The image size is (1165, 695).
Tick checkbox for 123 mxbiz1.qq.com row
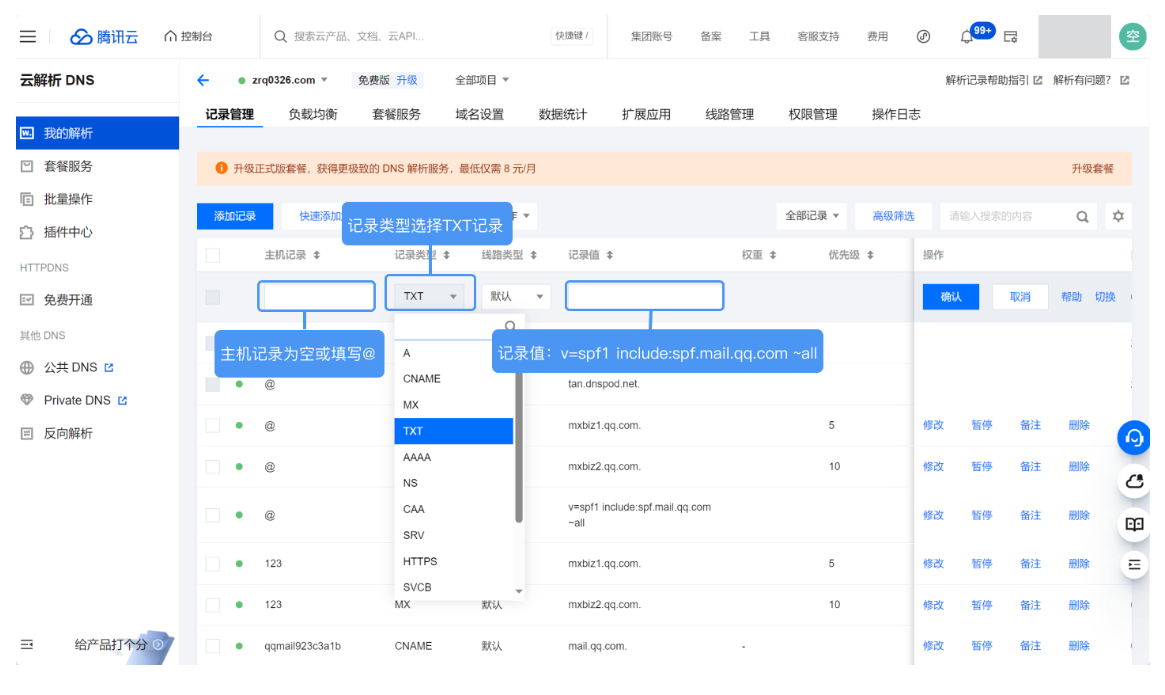[212, 563]
